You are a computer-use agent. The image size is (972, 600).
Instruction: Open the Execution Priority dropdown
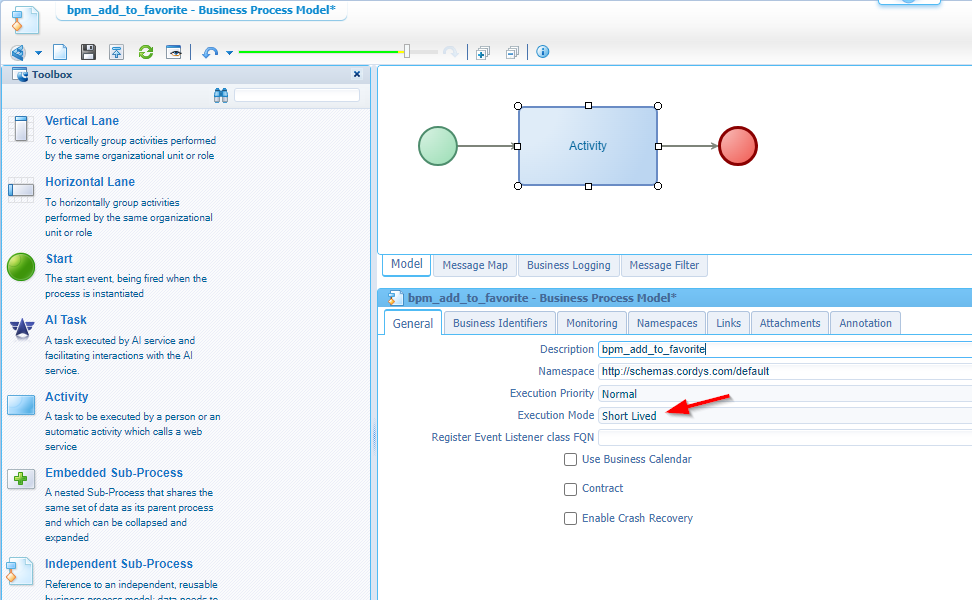[x=784, y=394]
